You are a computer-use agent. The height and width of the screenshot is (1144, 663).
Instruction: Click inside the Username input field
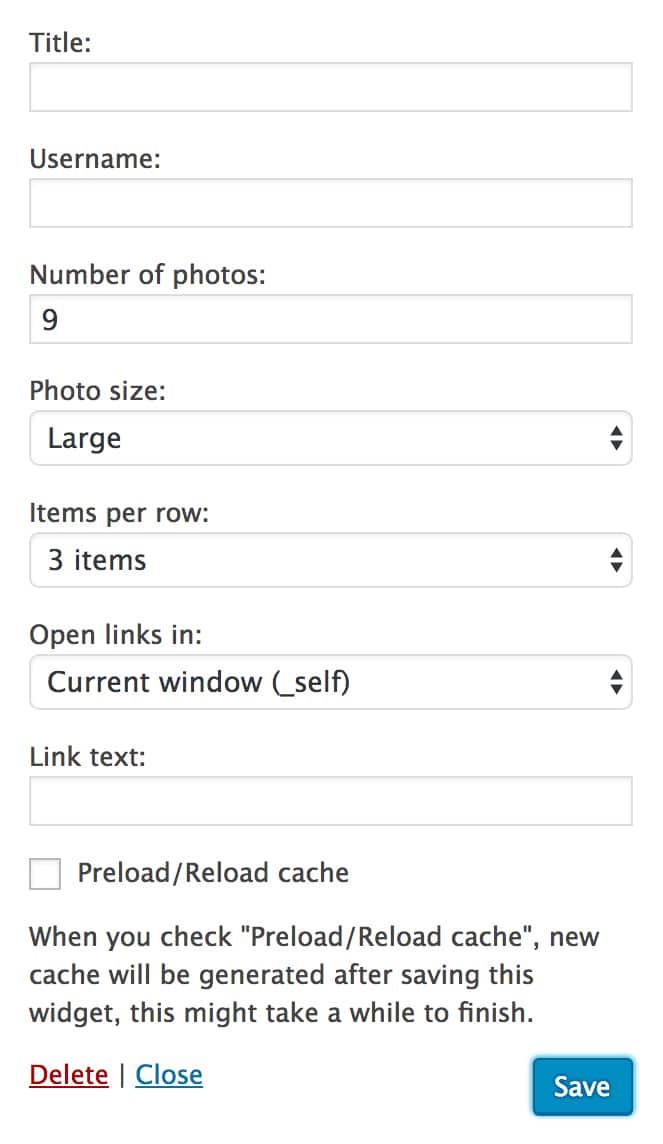[x=330, y=202]
